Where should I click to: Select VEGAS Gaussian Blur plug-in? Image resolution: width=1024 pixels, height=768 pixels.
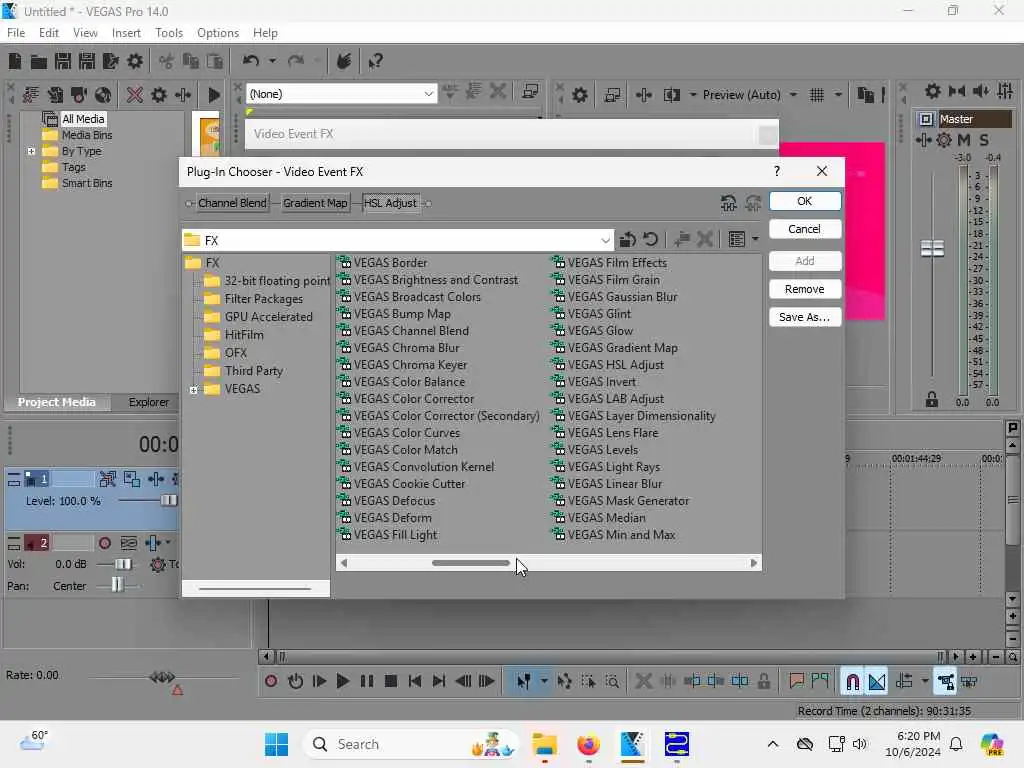coord(622,296)
